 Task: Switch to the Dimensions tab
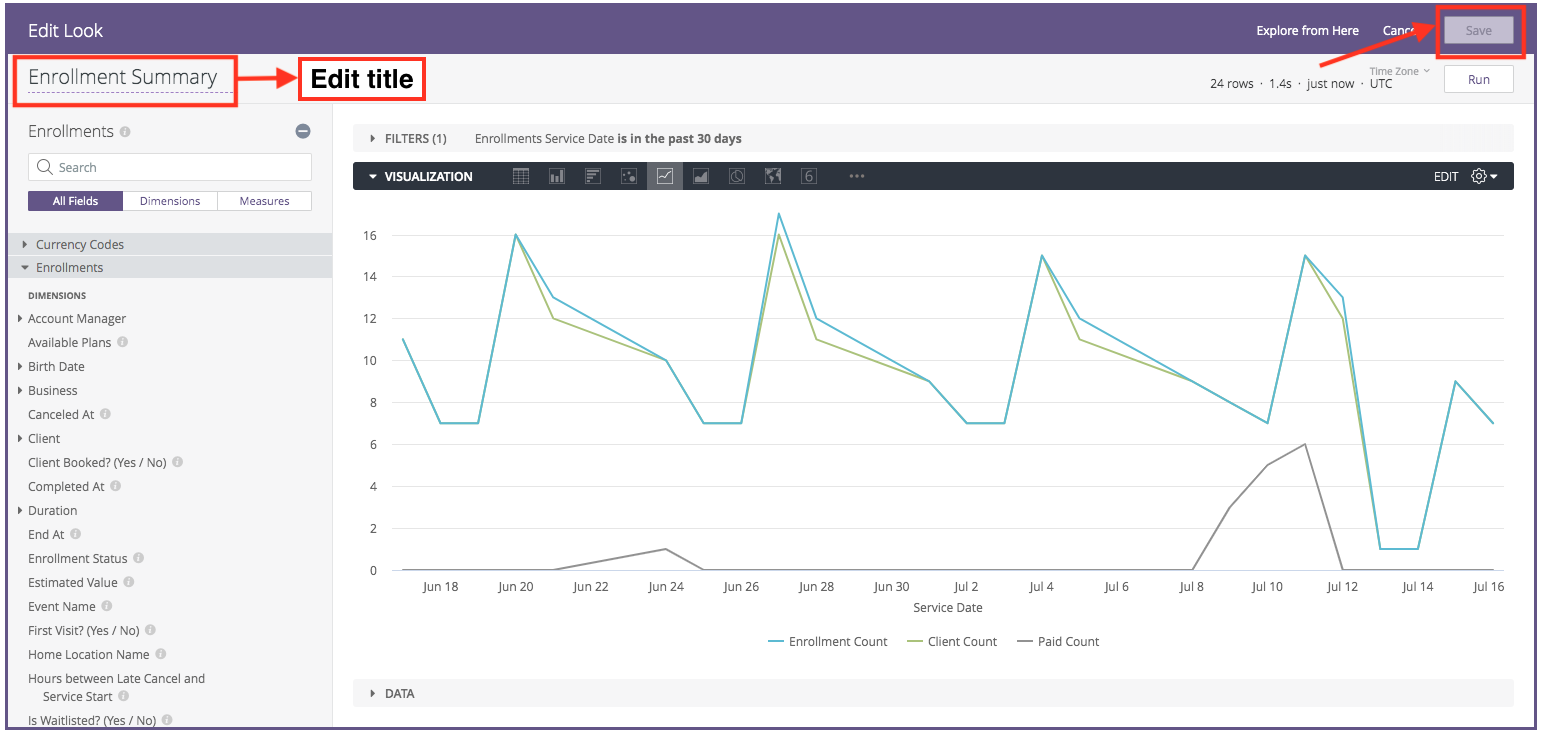170,201
